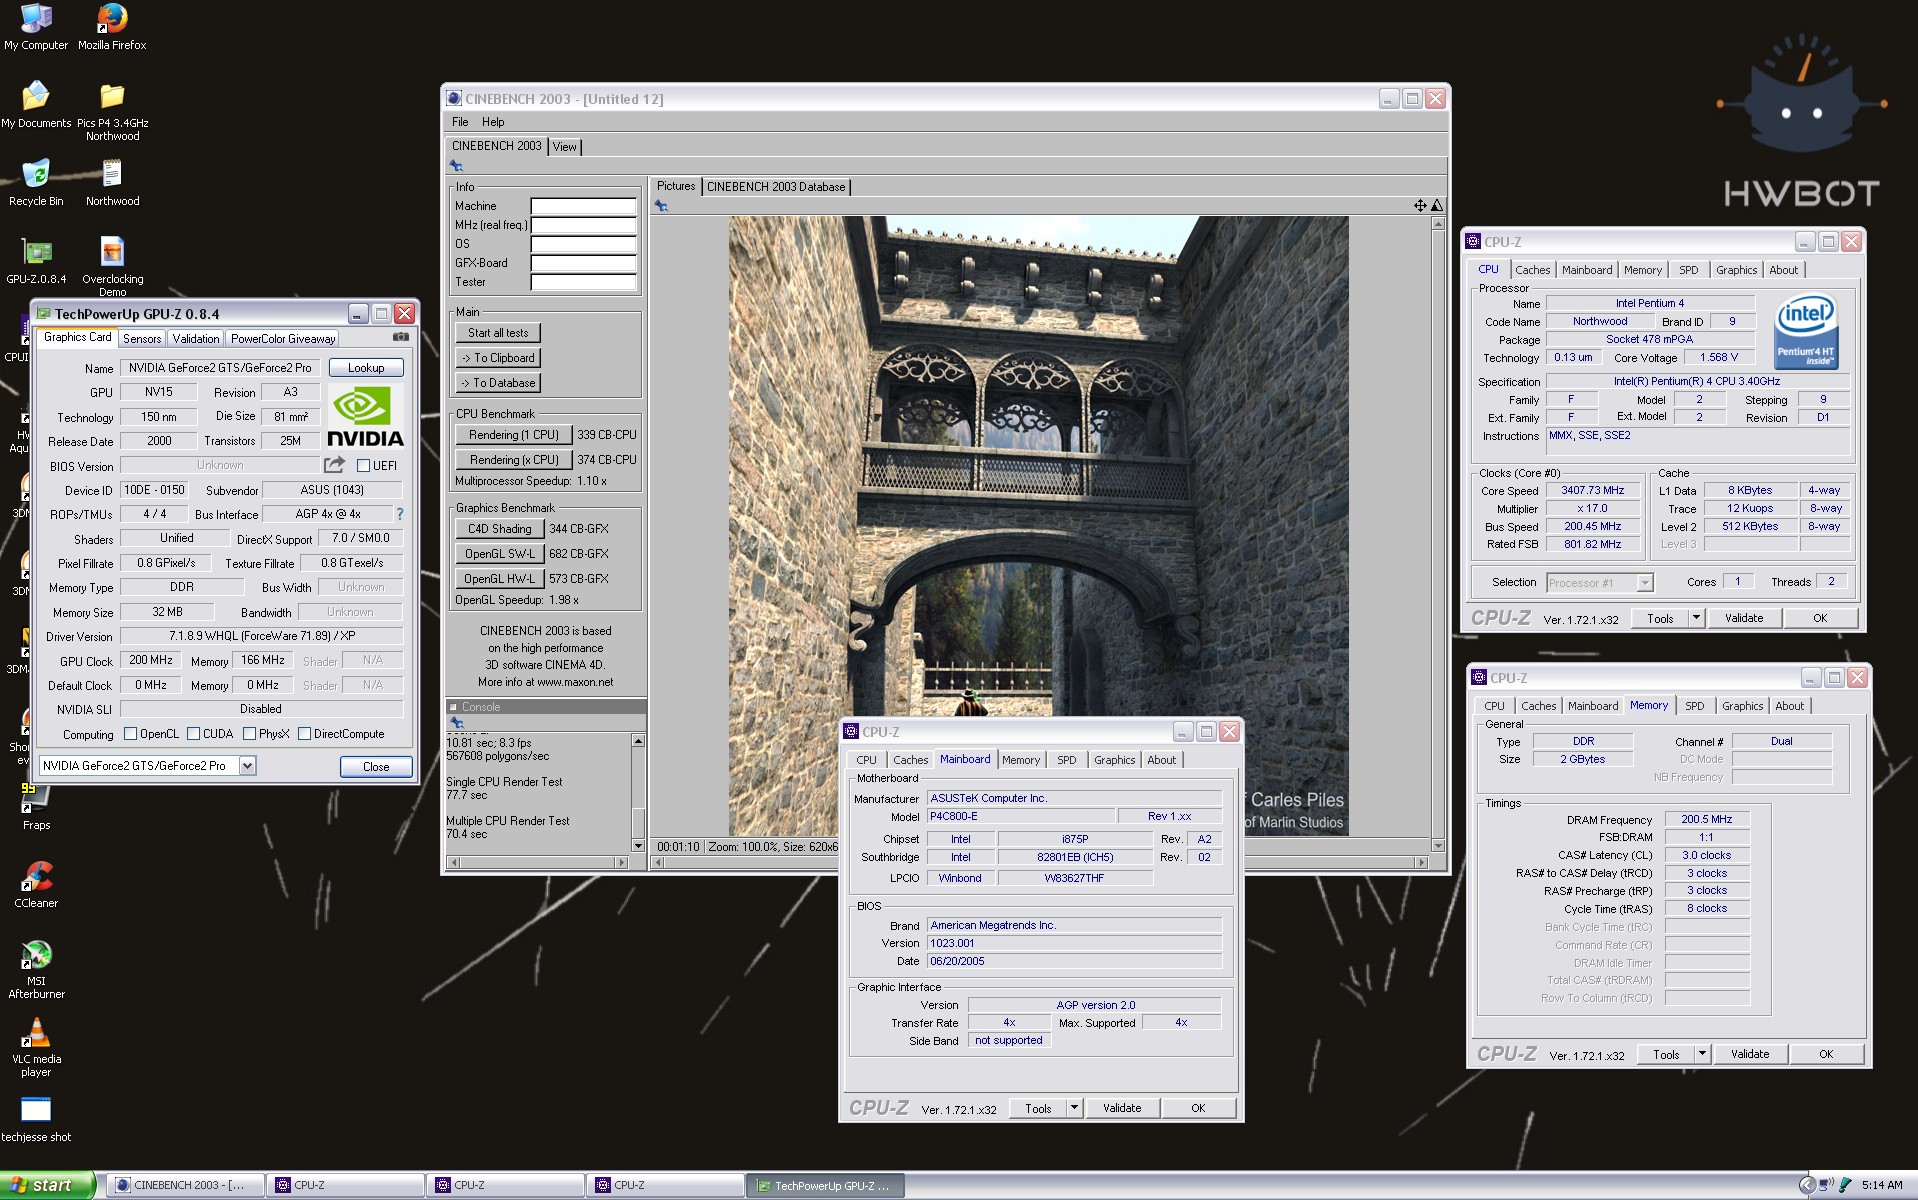
Task: Toggle DirectCompute checkbox in GPU-Z
Action: coord(304,734)
